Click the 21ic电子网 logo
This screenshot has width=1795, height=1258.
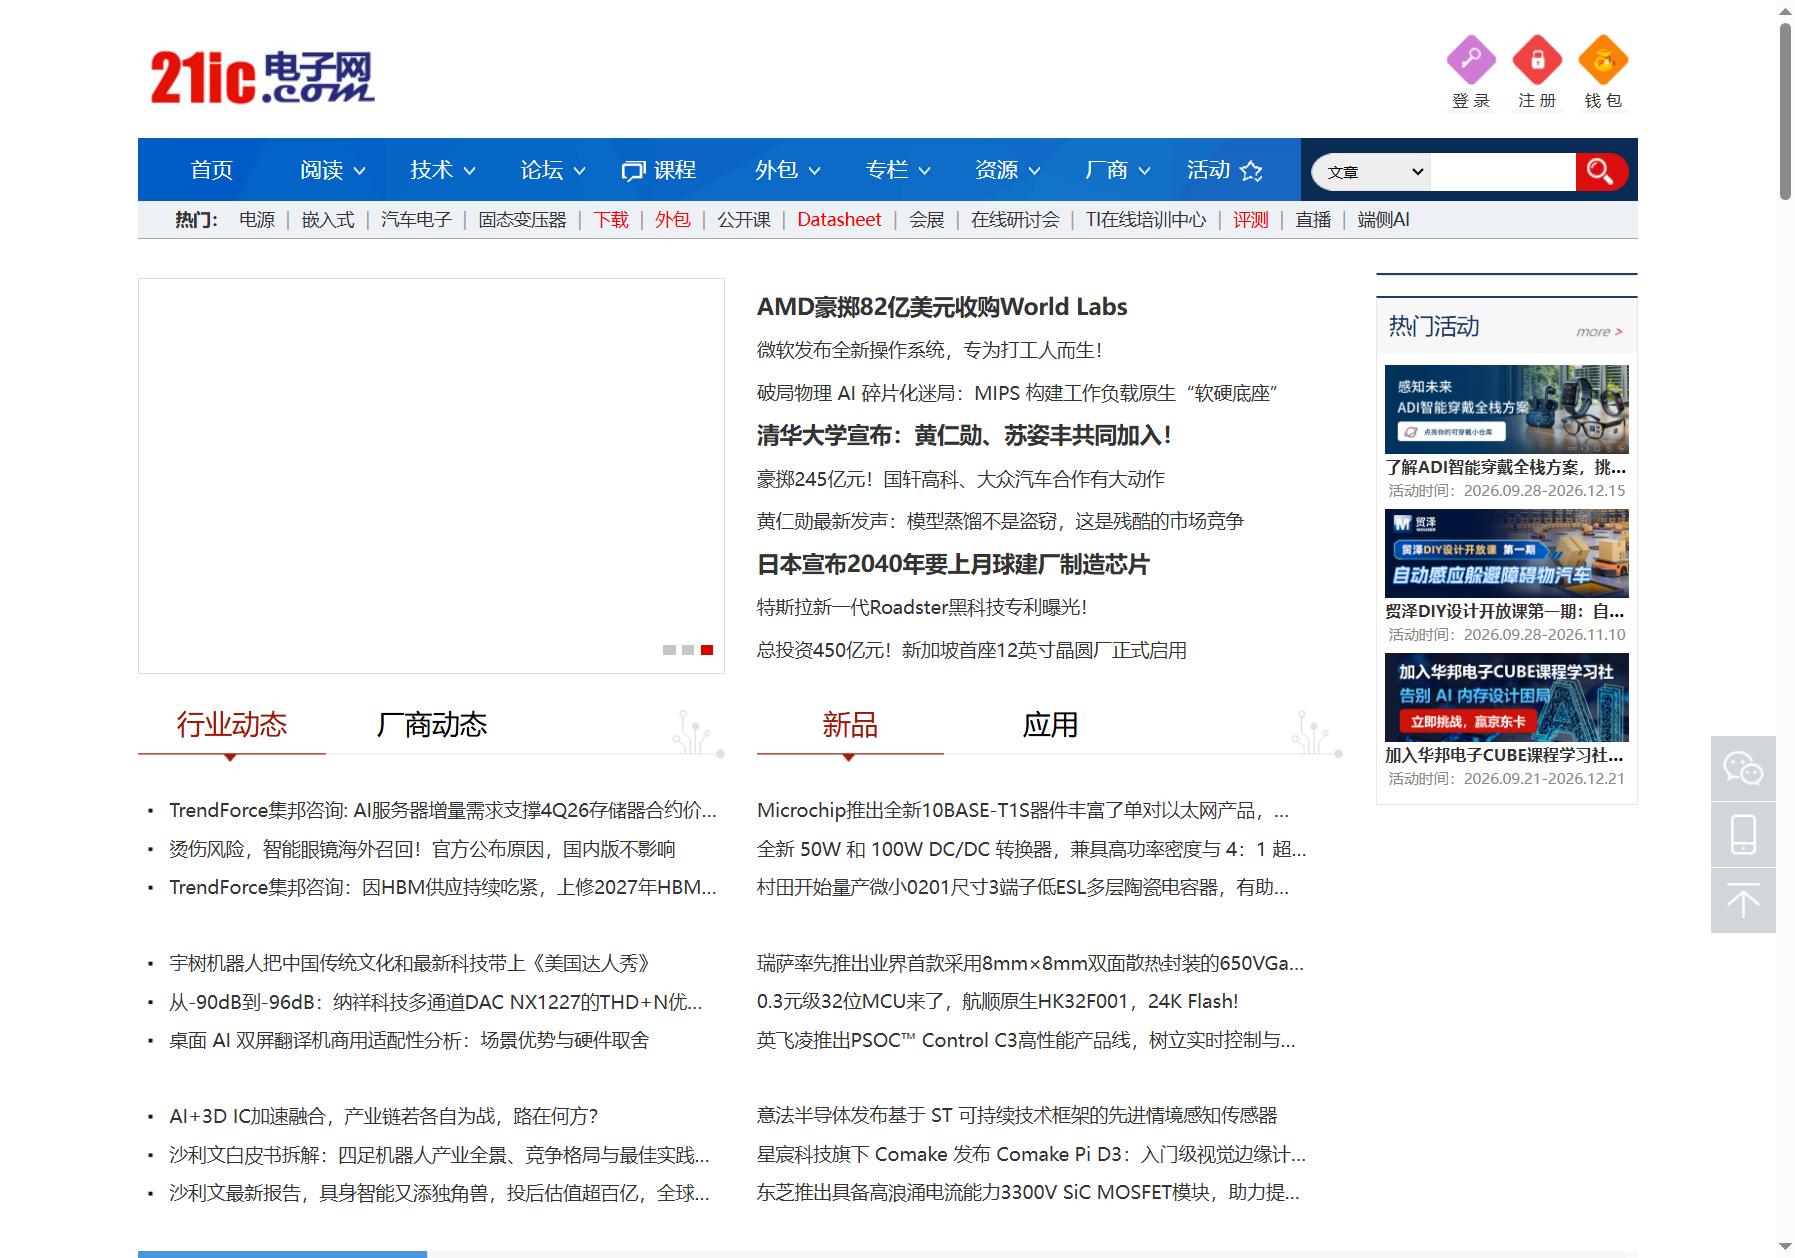click(262, 77)
